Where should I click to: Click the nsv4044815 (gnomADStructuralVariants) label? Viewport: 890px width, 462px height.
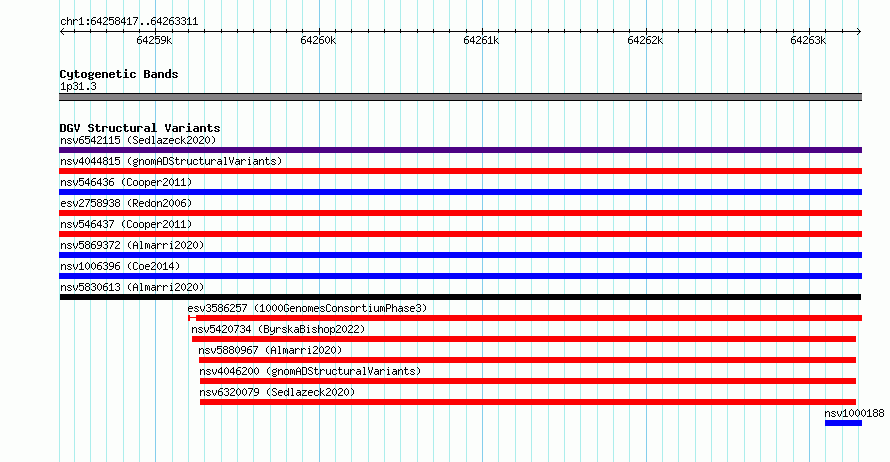pos(171,161)
